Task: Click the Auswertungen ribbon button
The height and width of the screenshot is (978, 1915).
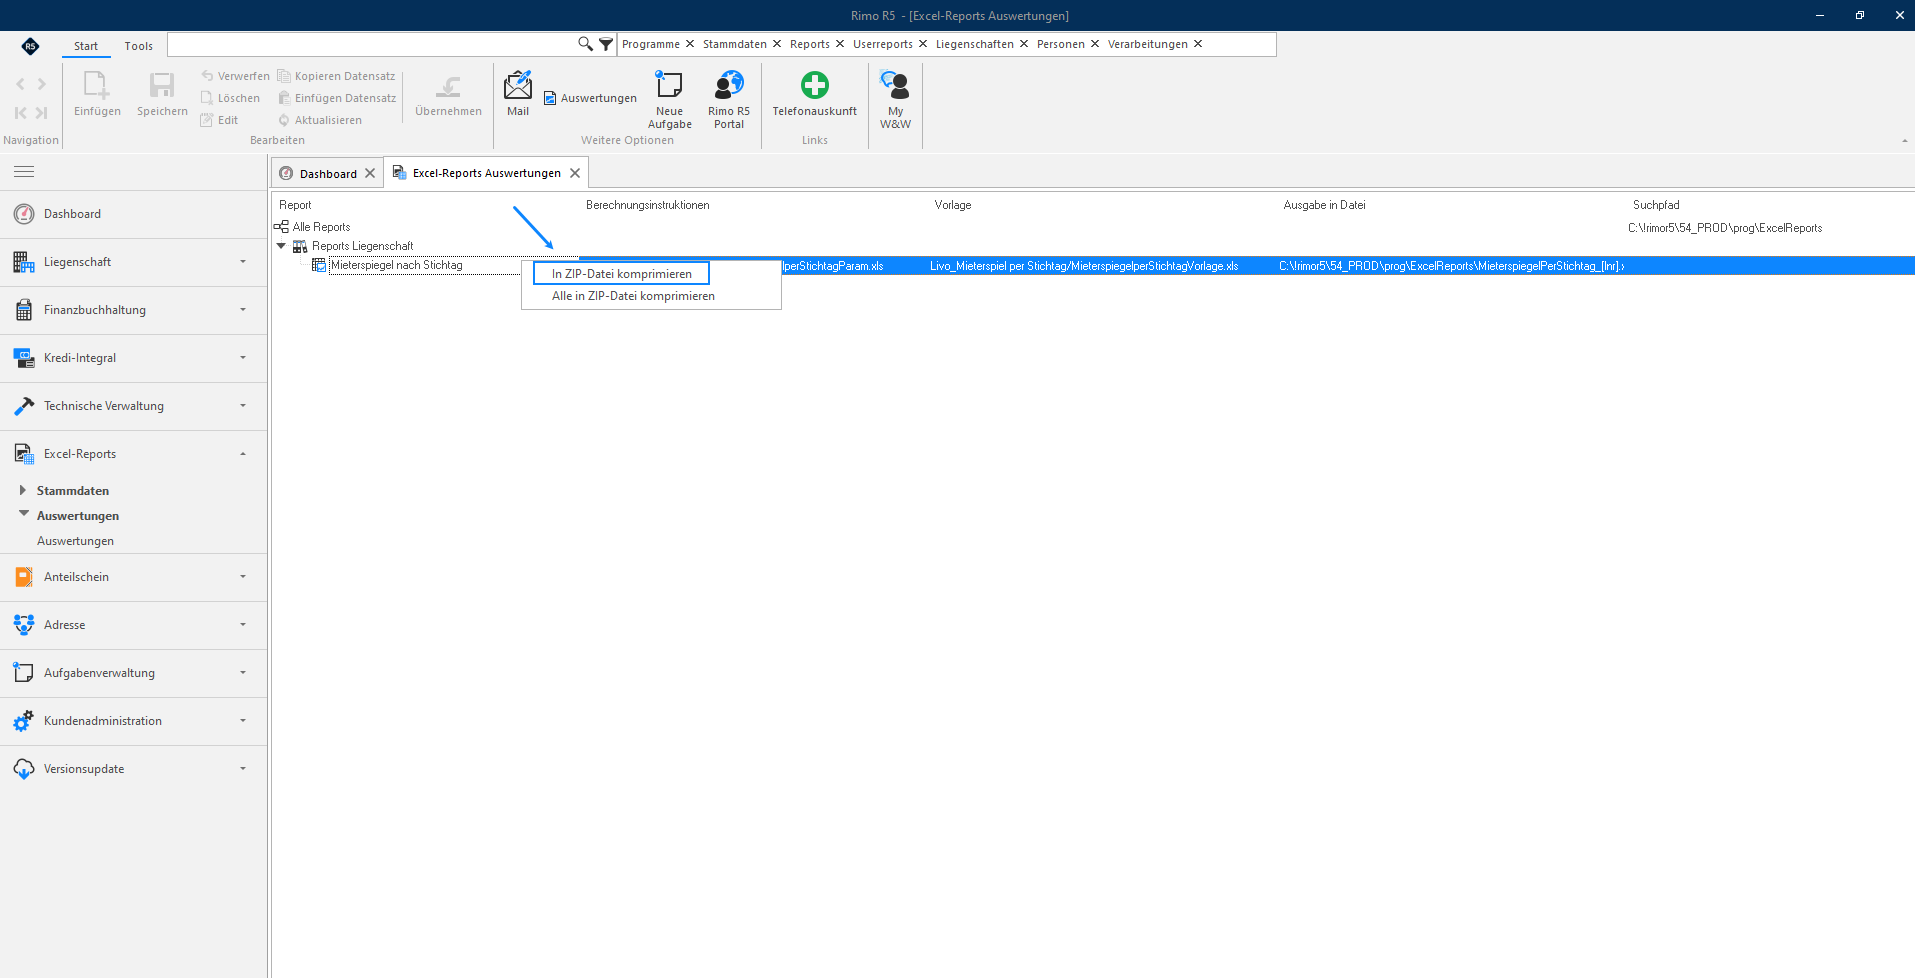Action: (590, 98)
